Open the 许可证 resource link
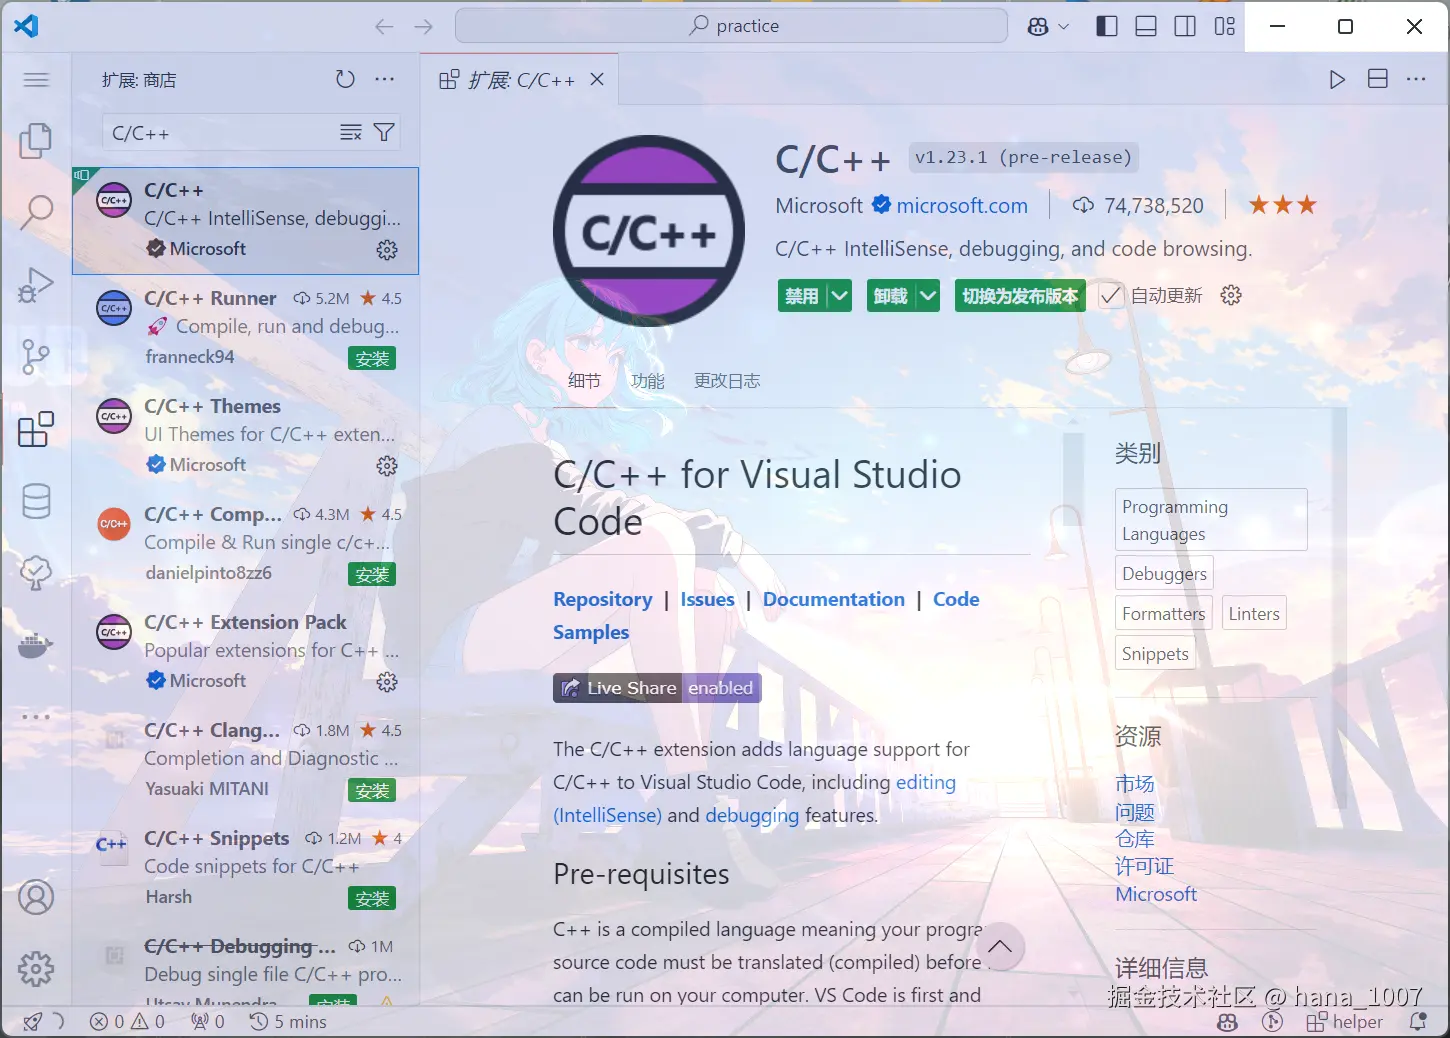The image size is (1450, 1038). (1145, 866)
